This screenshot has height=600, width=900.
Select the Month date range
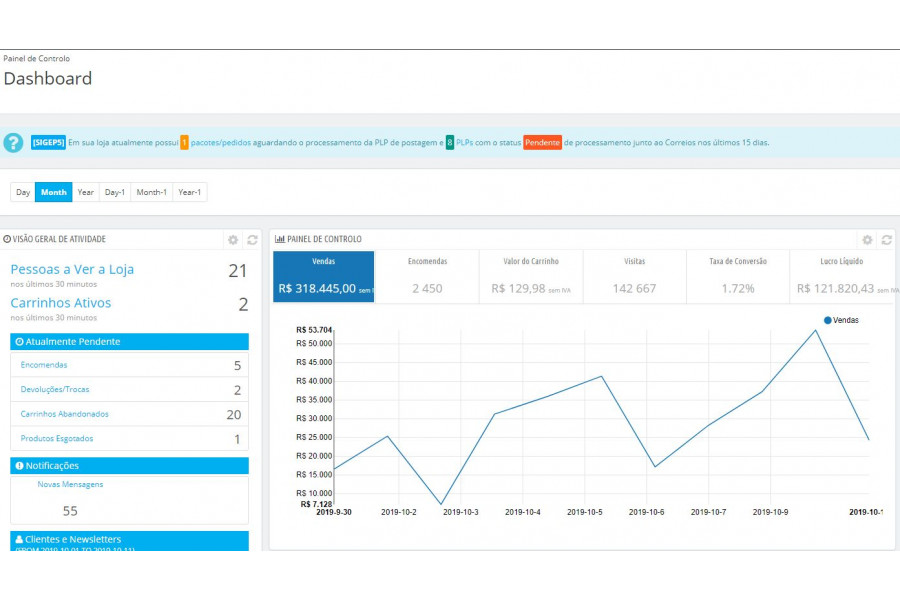click(x=54, y=192)
